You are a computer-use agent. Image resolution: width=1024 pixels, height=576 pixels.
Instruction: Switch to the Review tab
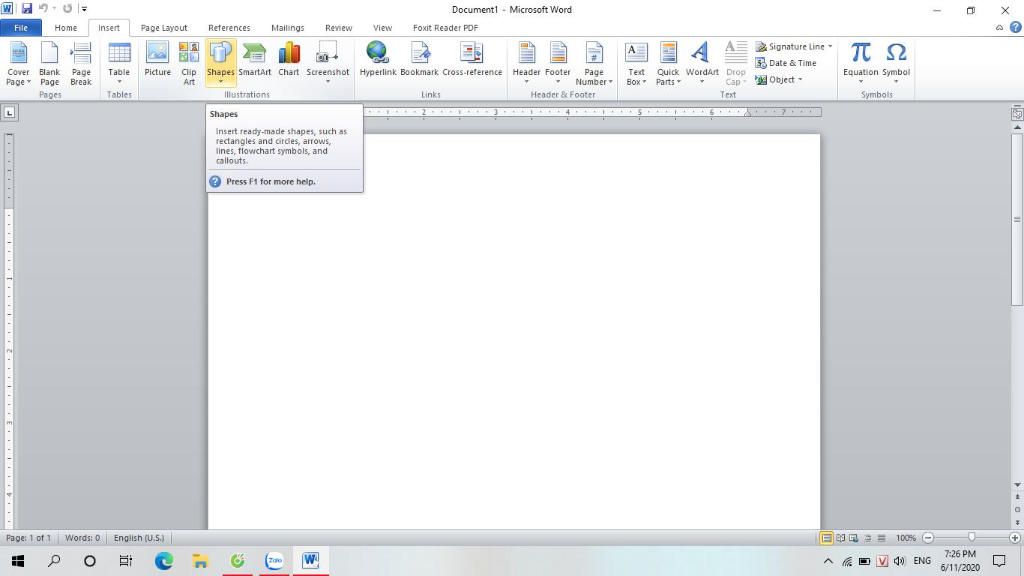338,27
